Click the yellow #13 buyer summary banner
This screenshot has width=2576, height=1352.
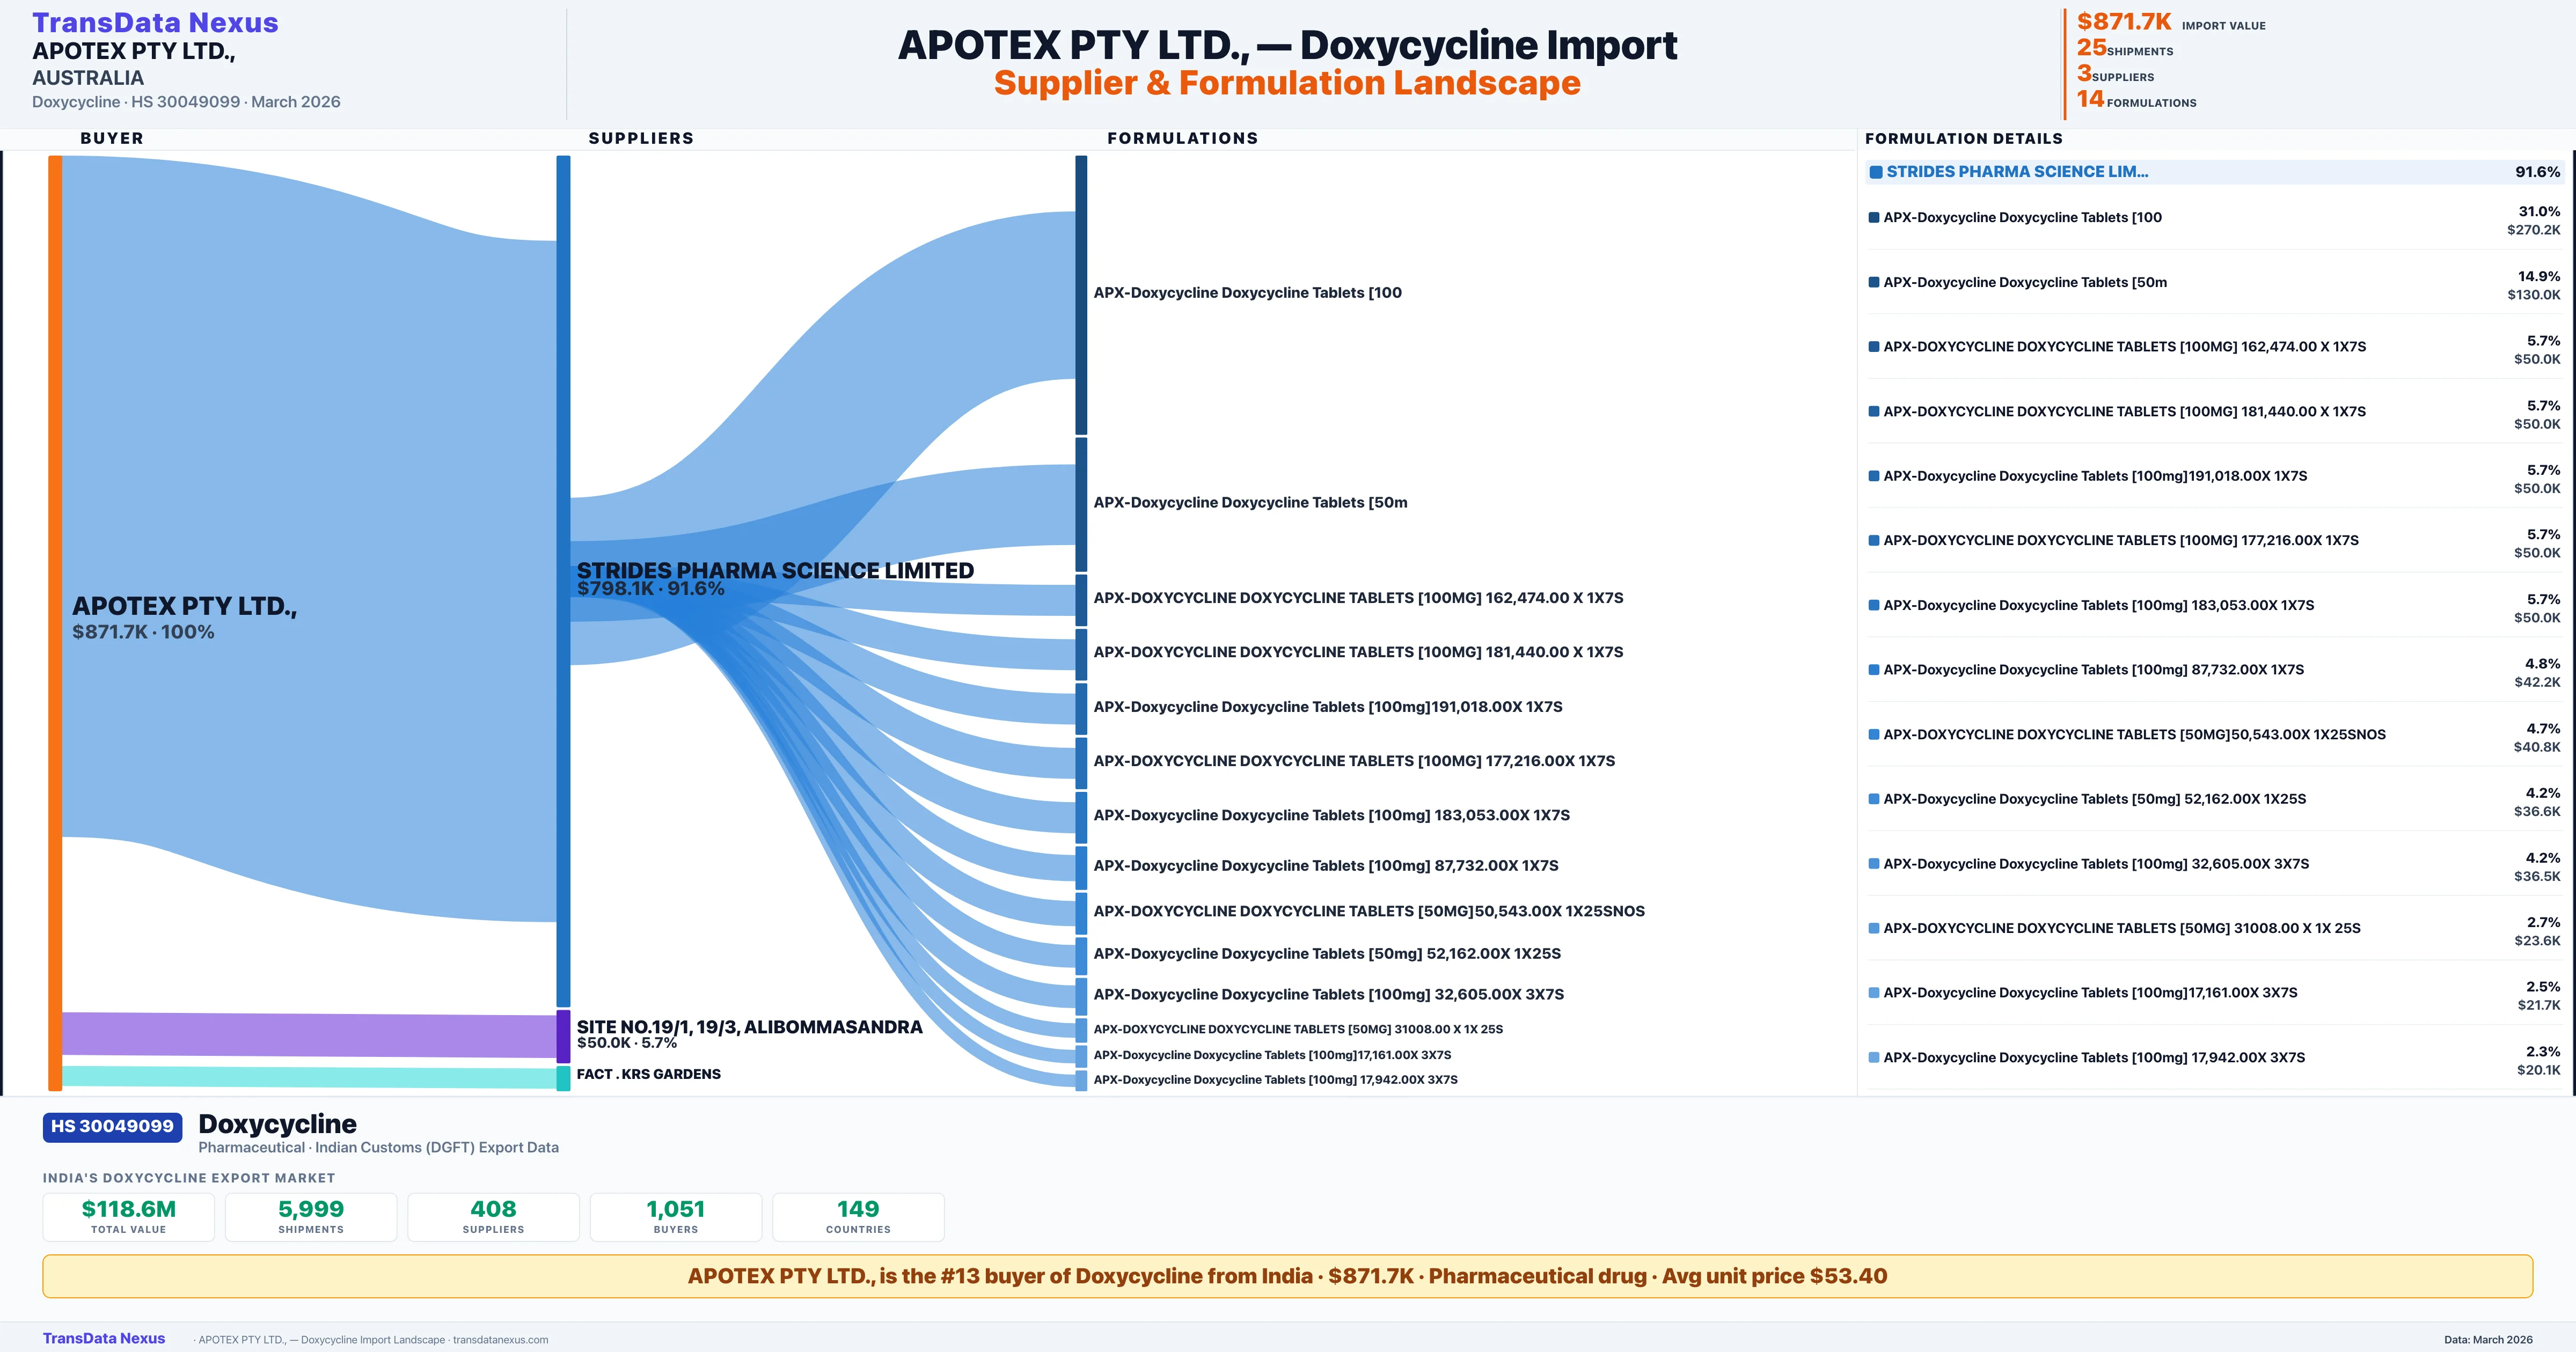1287,1276
